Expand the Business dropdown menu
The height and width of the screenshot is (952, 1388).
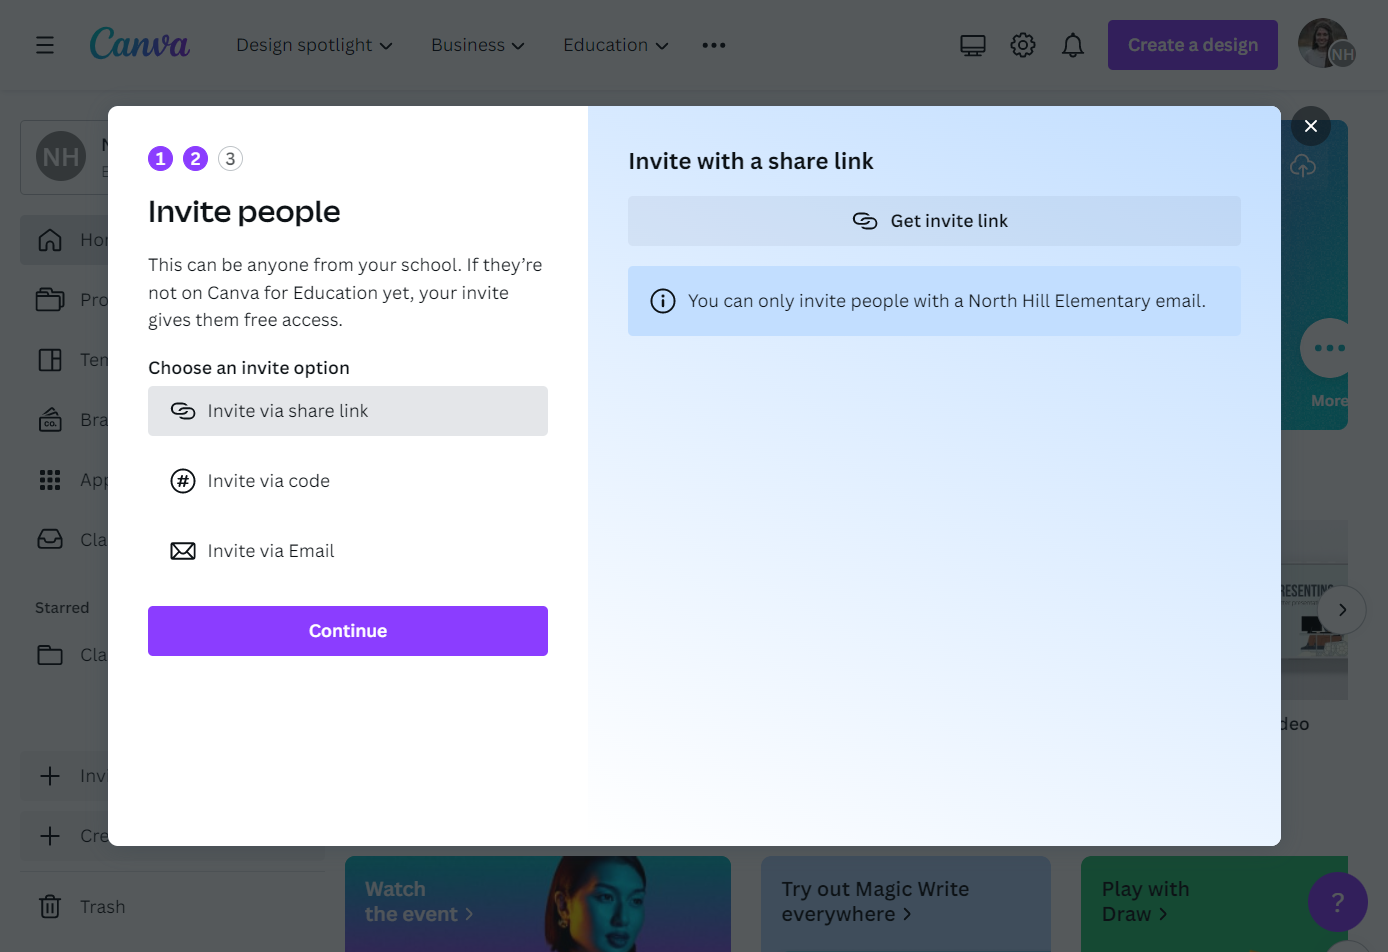(478, 45)
